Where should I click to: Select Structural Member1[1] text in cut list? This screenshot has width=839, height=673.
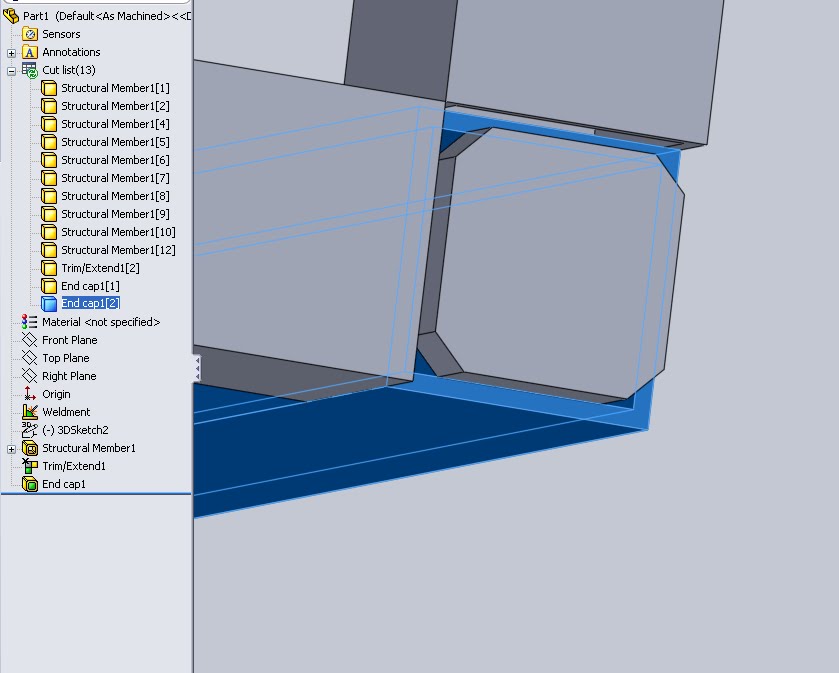click(115, 88)
